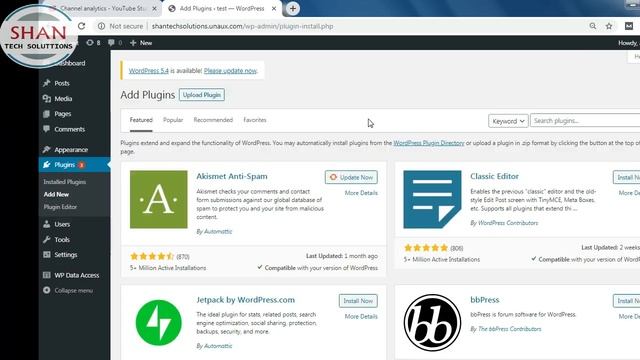The image size is (640, 360).
Task: Click the Collapse menu arrow icon
Action: (47, 290)
